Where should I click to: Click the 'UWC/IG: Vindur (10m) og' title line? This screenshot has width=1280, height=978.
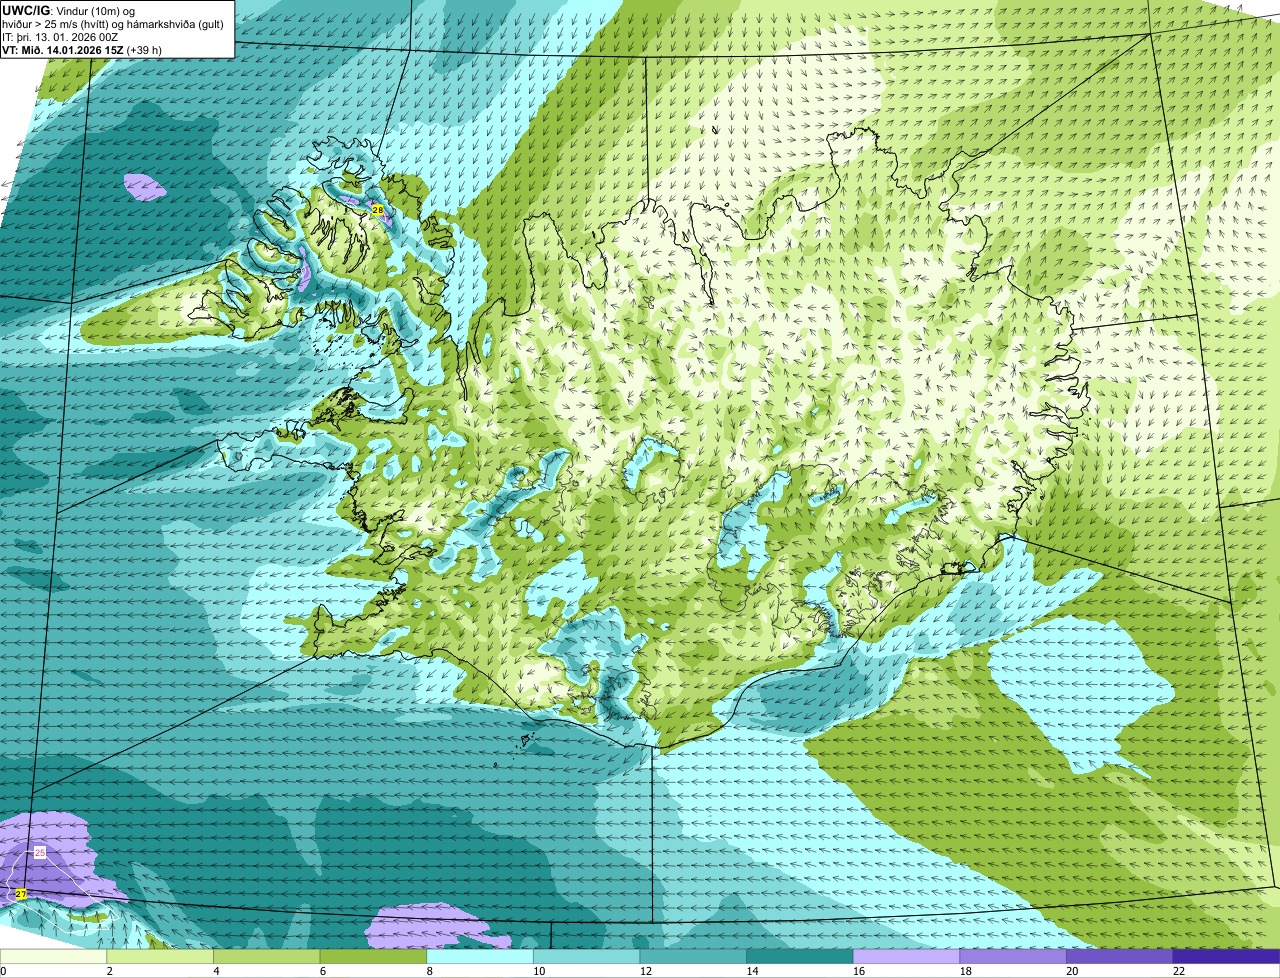coord(68,10)
